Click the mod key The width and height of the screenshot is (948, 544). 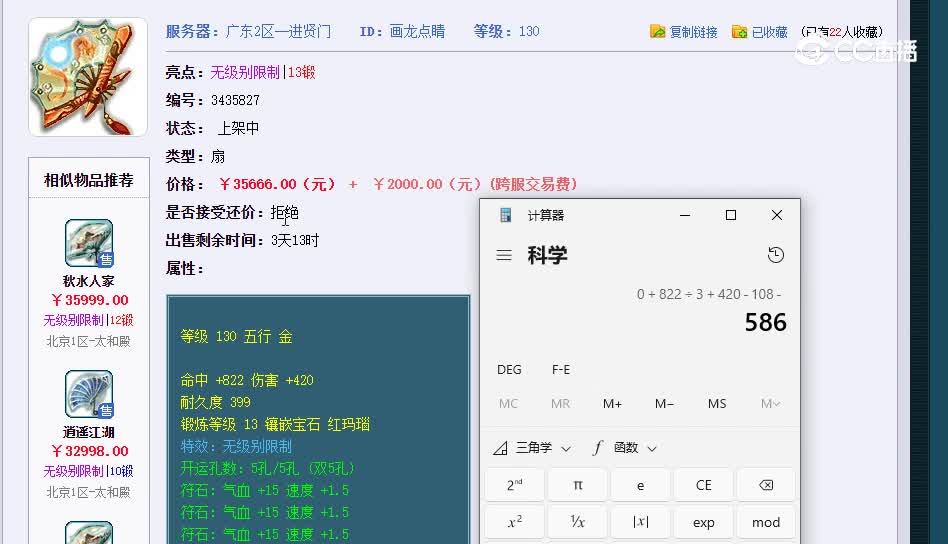click(766, 522)
